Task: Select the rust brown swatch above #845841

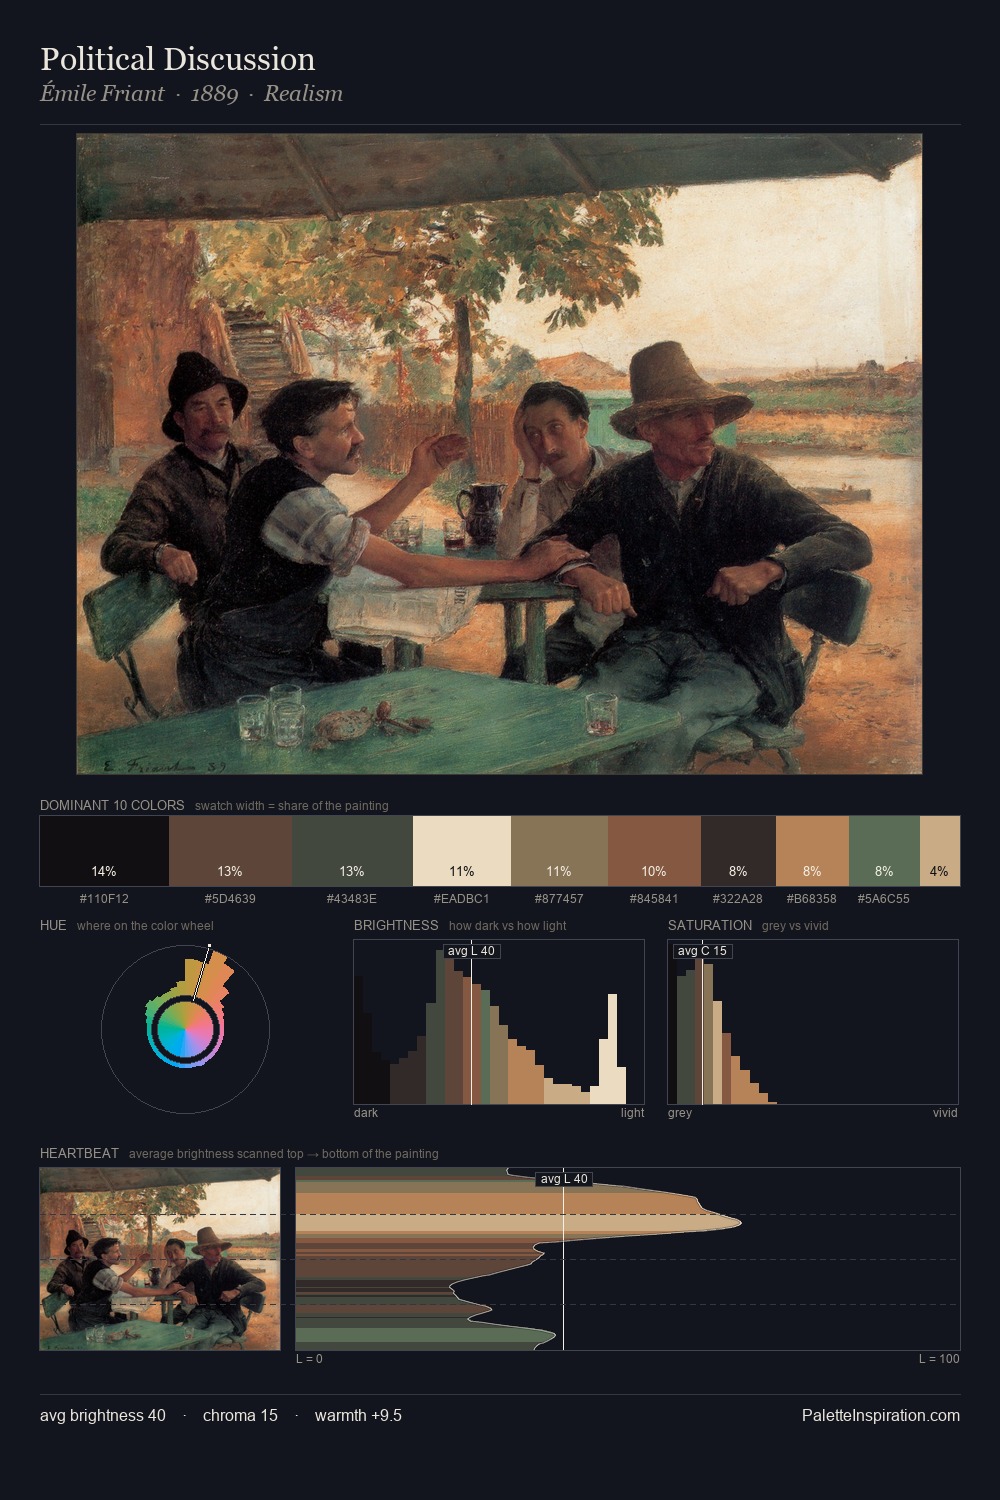Action: [654, 851]
